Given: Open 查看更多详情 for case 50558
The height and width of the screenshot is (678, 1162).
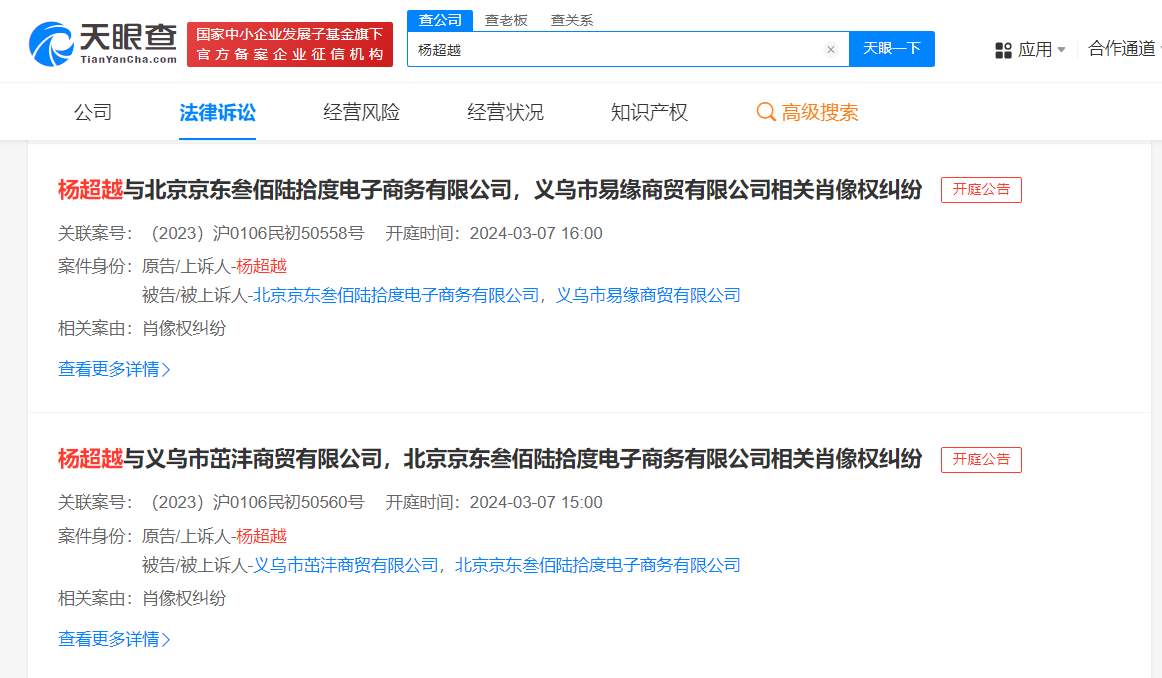Looking at the screenshot, I should [x=114, y=369].
